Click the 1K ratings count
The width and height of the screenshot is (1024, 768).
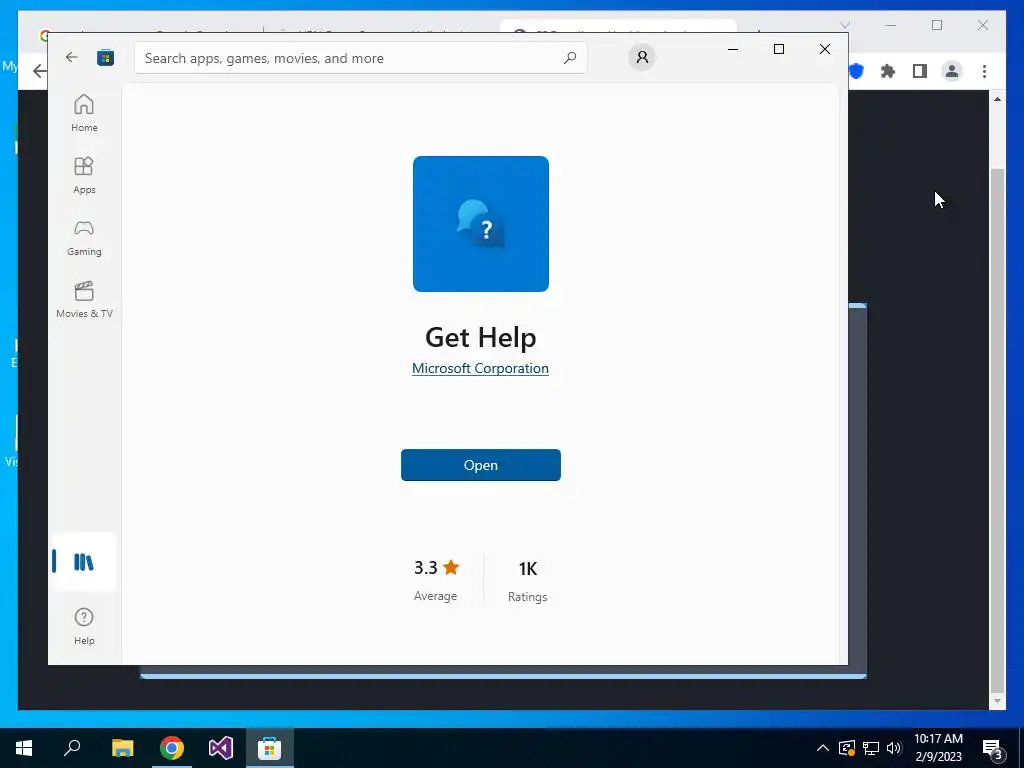pos(528,569)
